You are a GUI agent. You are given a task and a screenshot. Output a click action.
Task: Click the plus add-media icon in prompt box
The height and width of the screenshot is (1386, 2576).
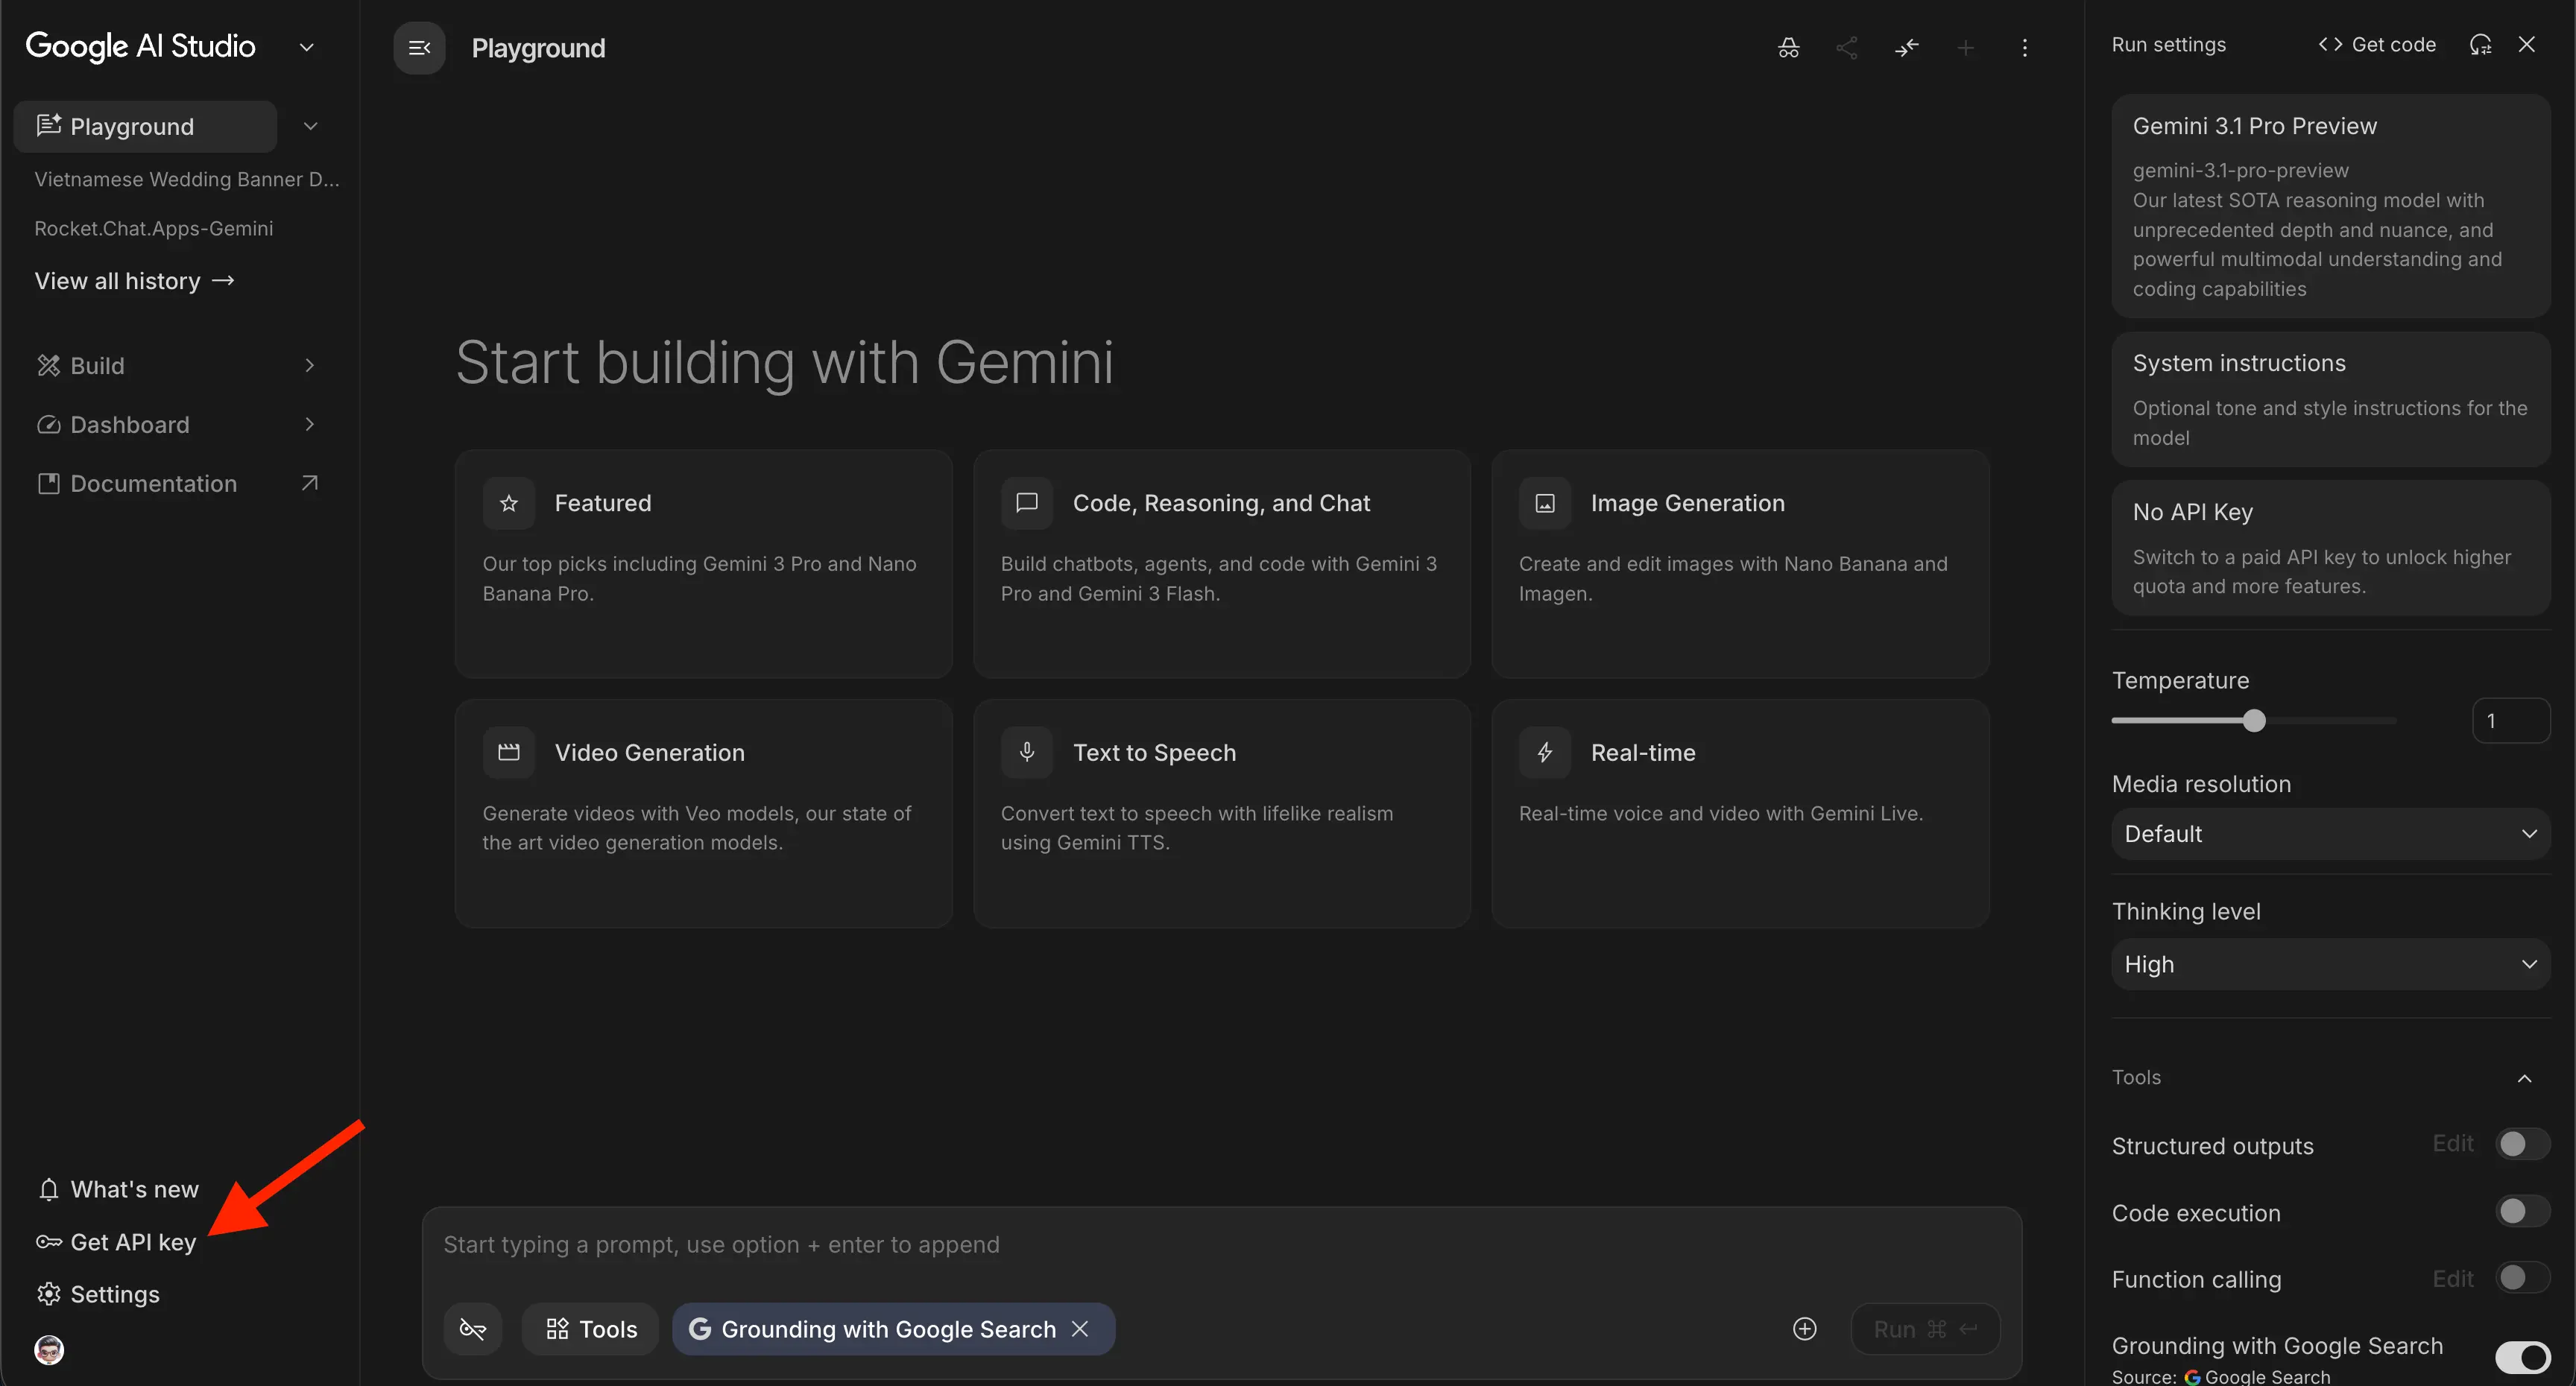pyautogui.click(x=1804, y=1328)
